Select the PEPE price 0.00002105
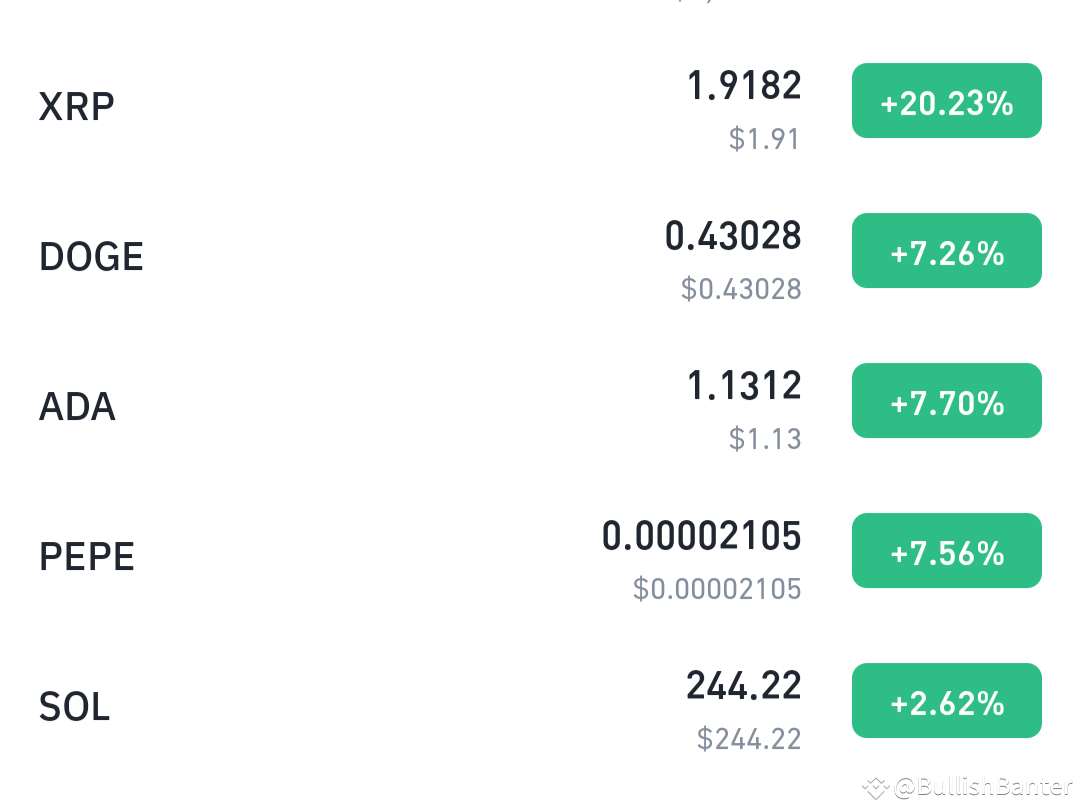This screenshot has width=1080, height=809. 700,537
